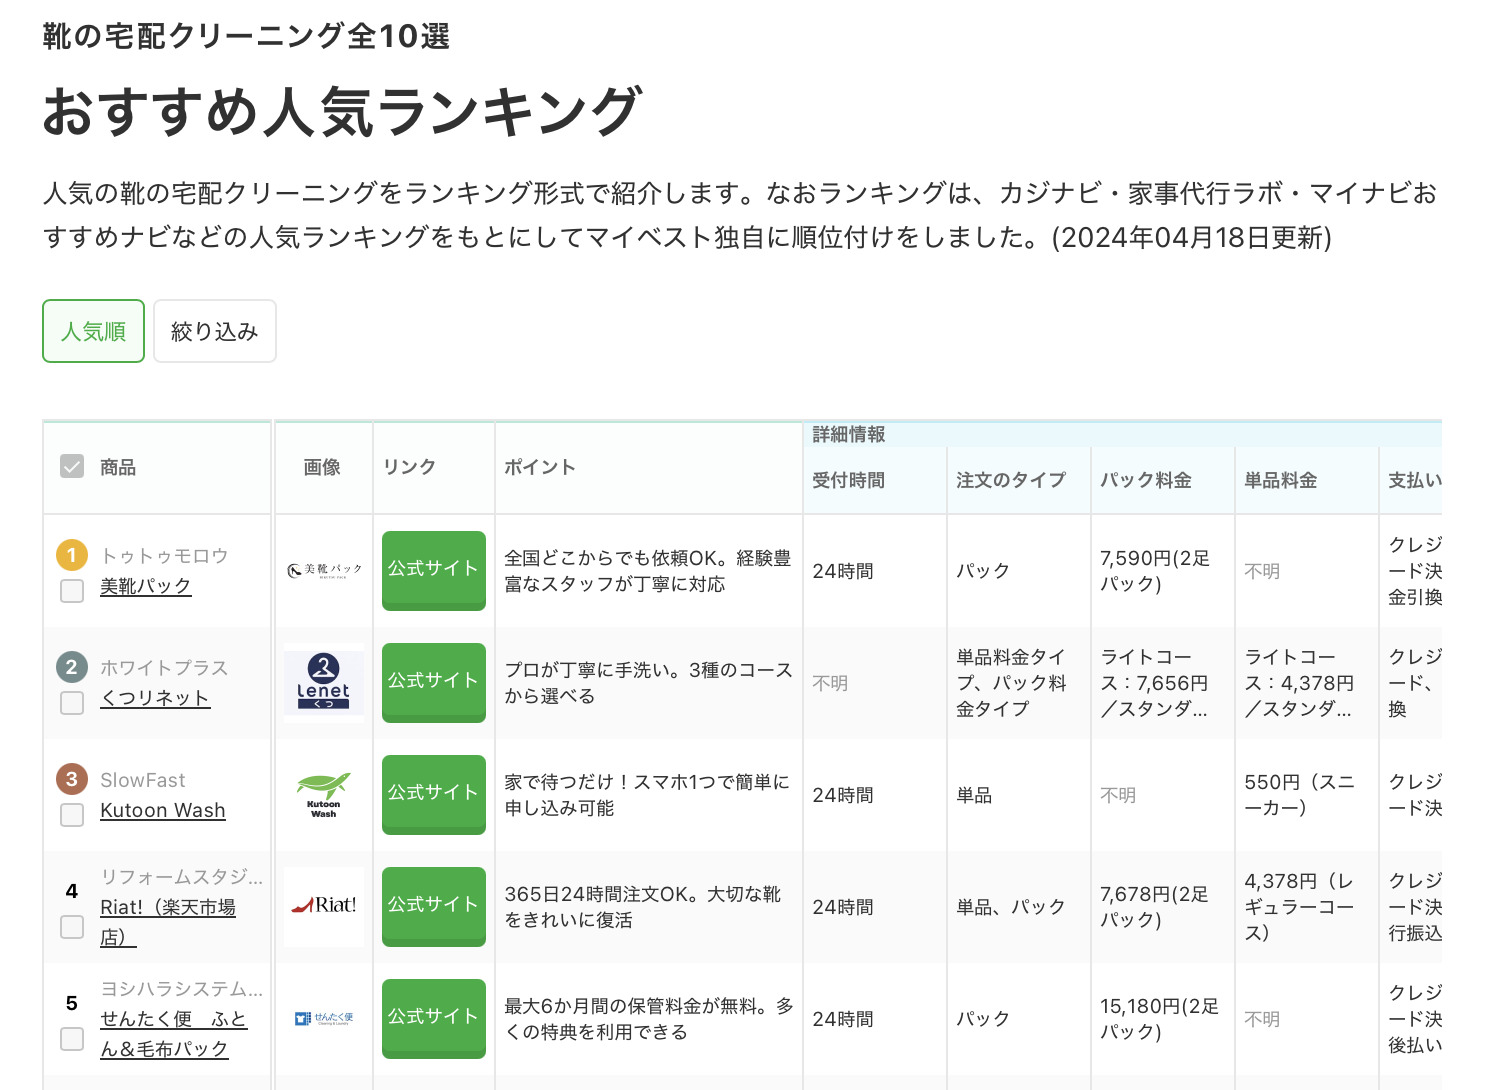The width and height of the screenshot is (1486, 1090).
Task: Check the box for Kutoon Wash
Action: (72, 815)
